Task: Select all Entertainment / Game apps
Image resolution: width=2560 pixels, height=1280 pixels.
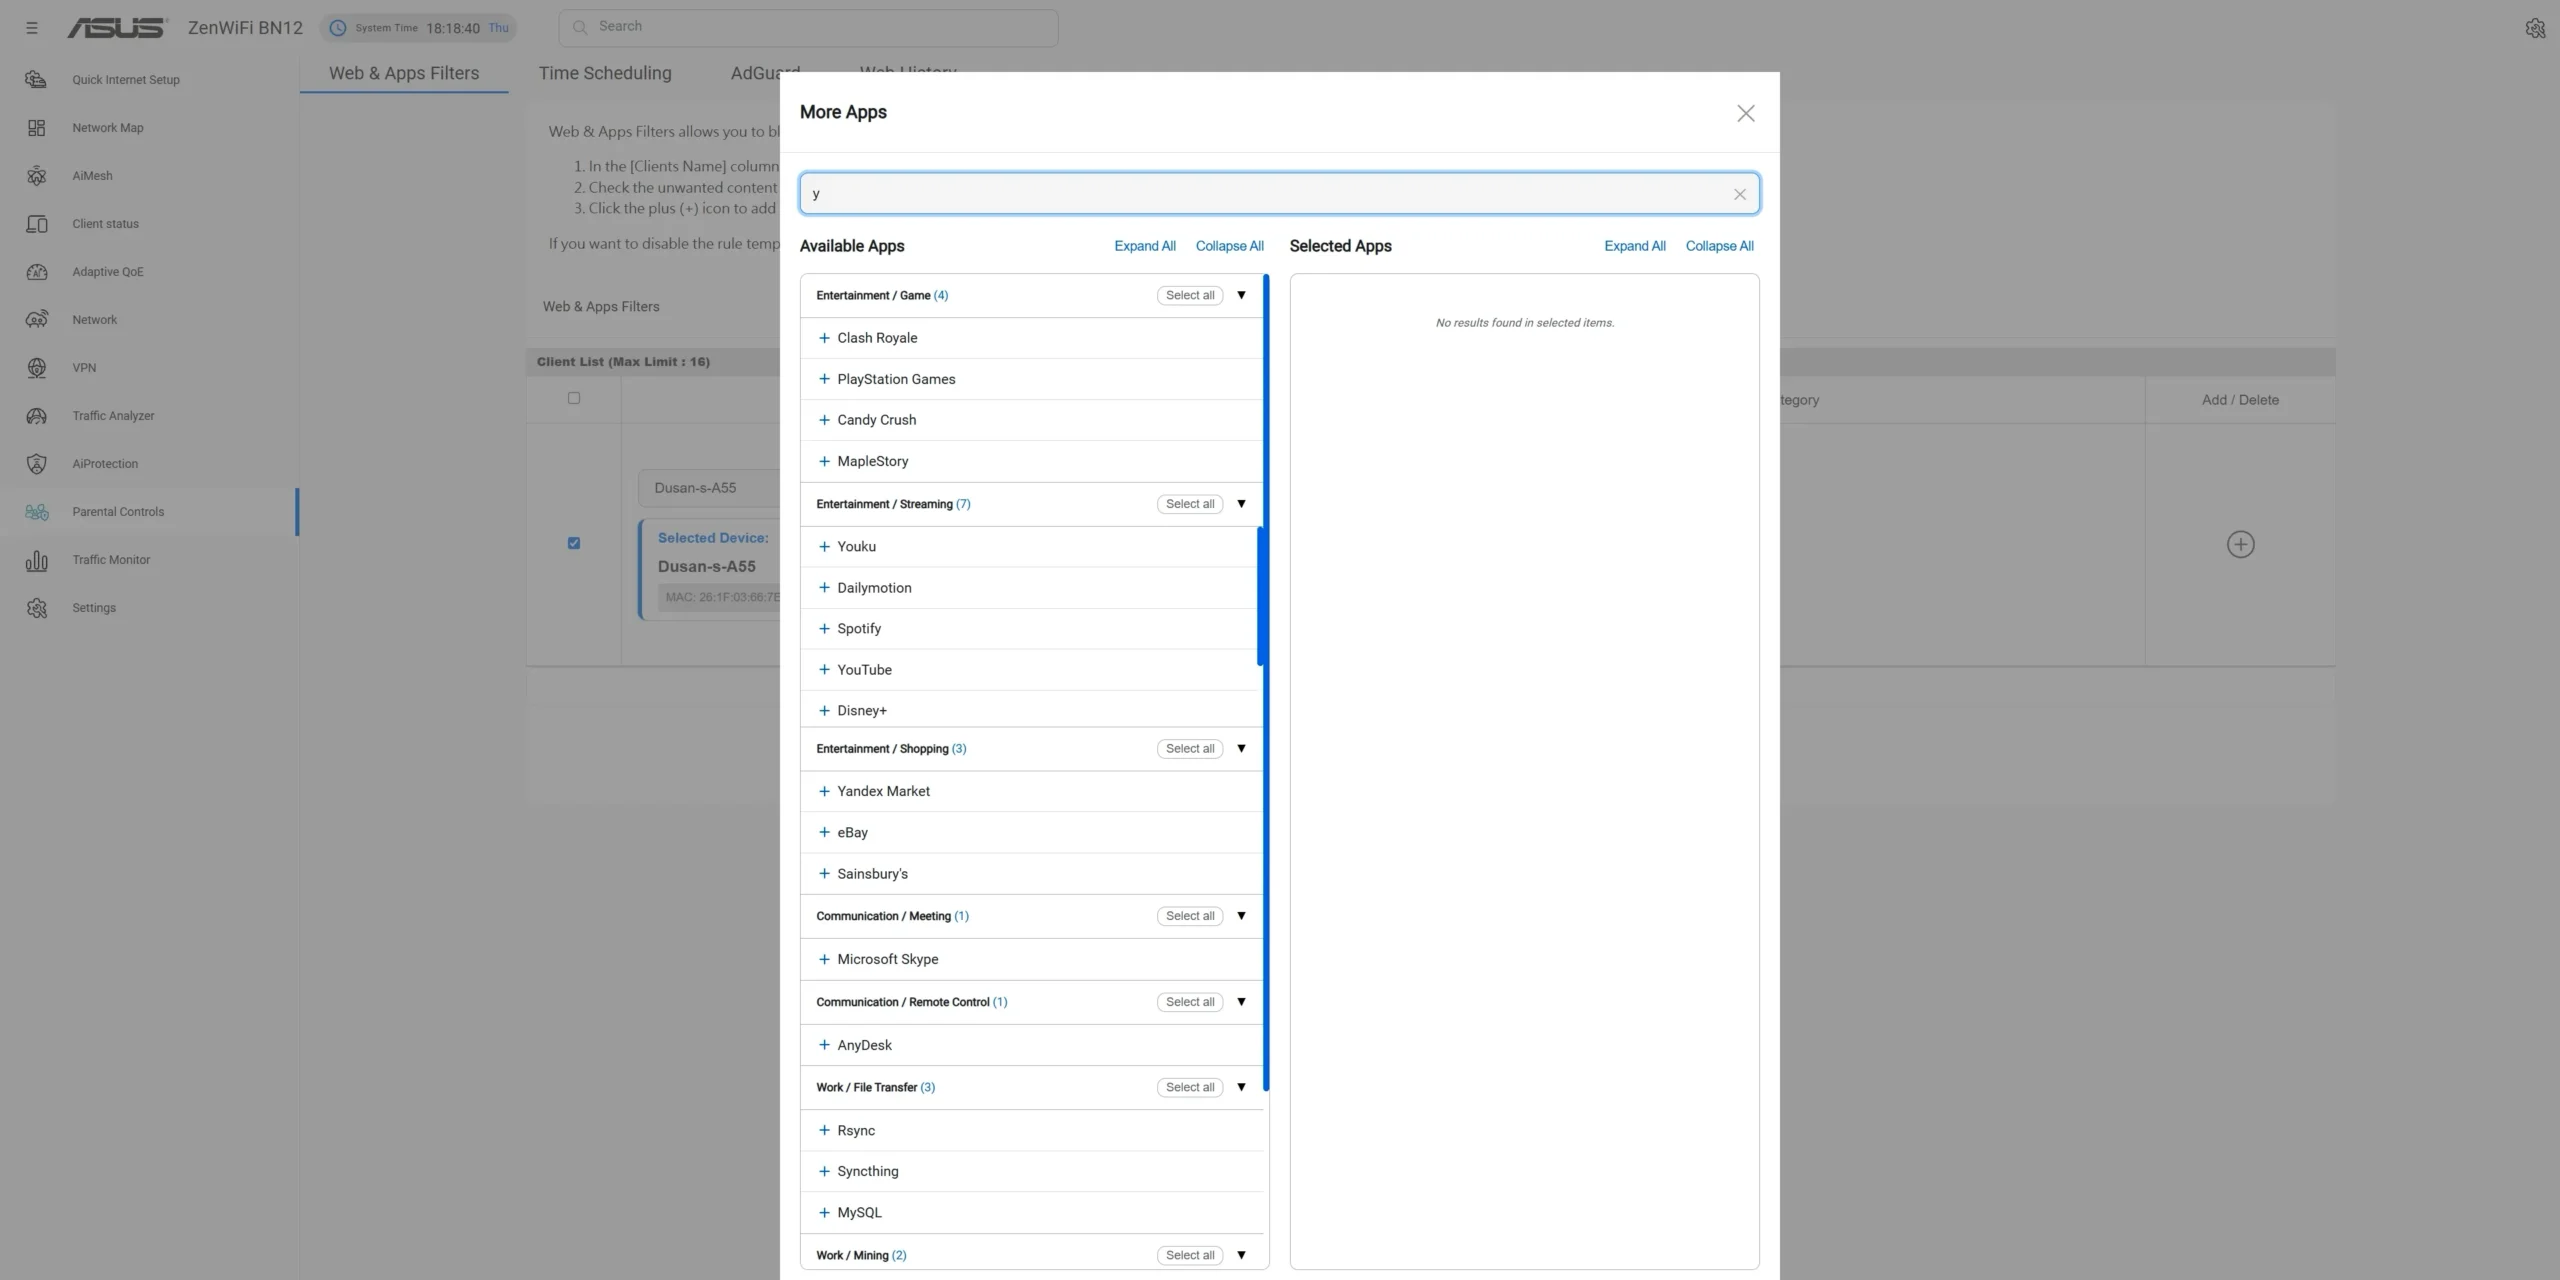Action: (1190, 295)
